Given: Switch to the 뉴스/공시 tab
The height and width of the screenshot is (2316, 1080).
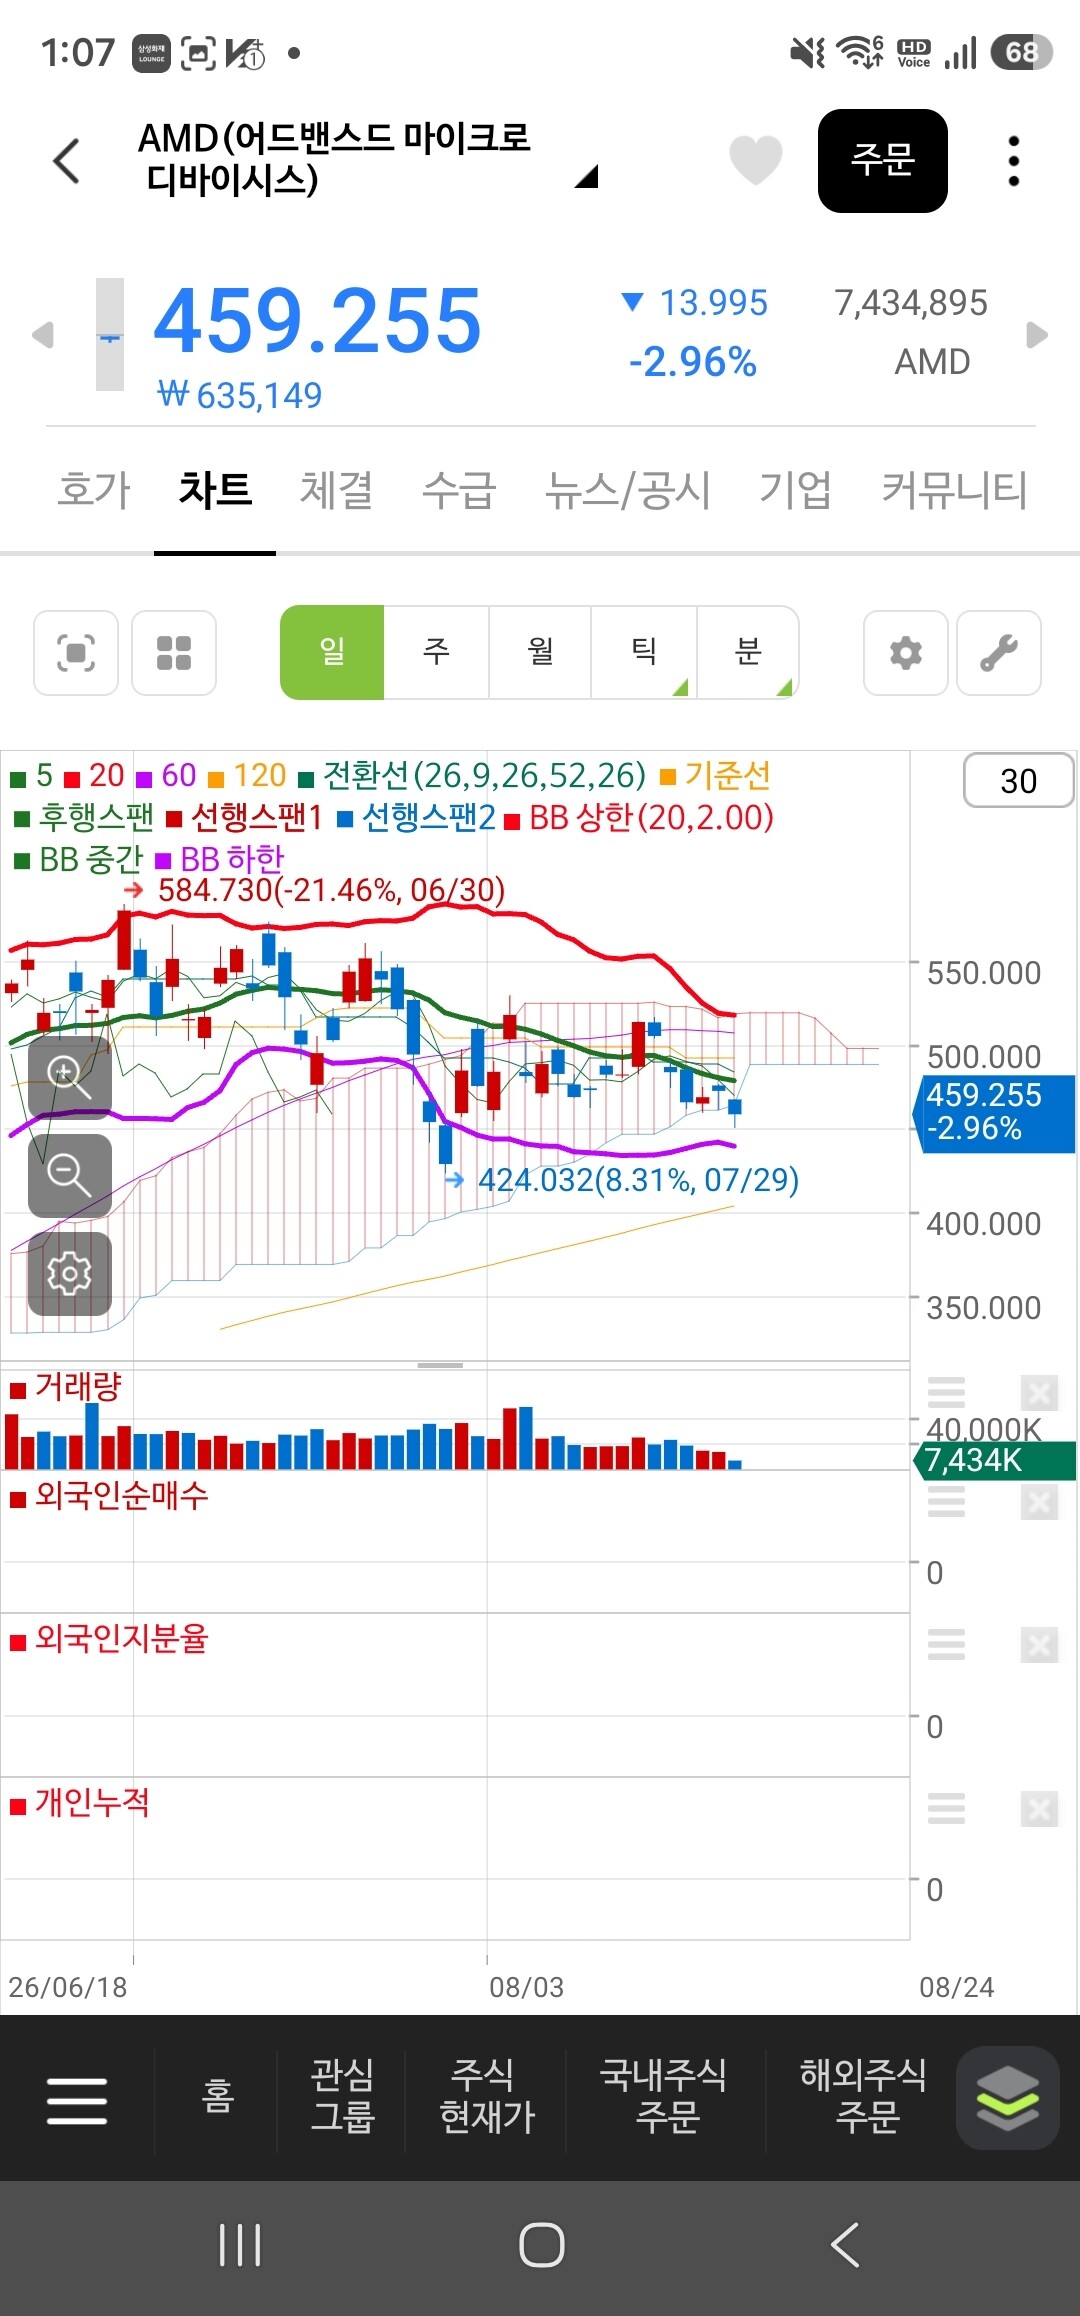Looking at the screenshot, I should pyautogui.click(x=627, y=490).
